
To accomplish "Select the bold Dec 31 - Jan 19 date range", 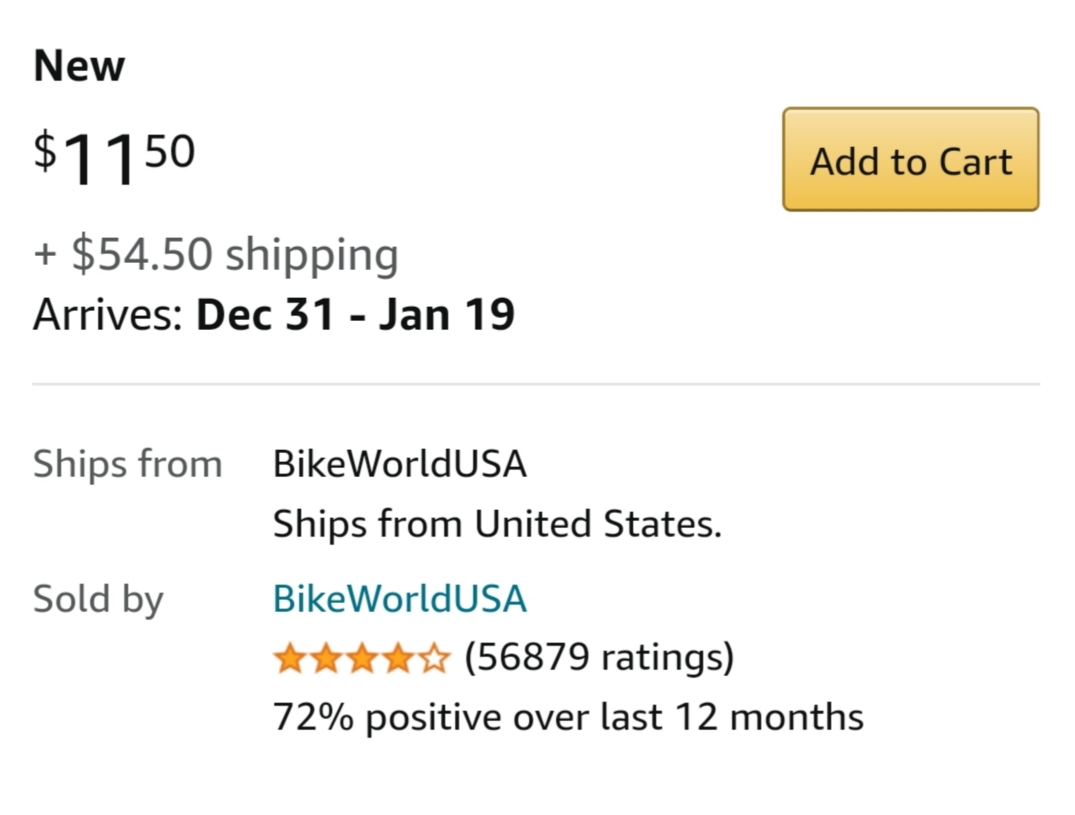I will pos(355,314).
